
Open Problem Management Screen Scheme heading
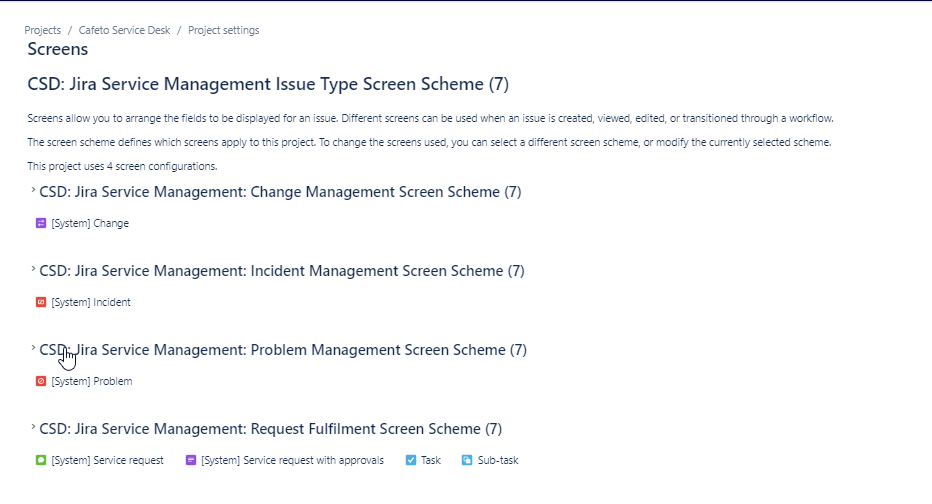[283, 350]
